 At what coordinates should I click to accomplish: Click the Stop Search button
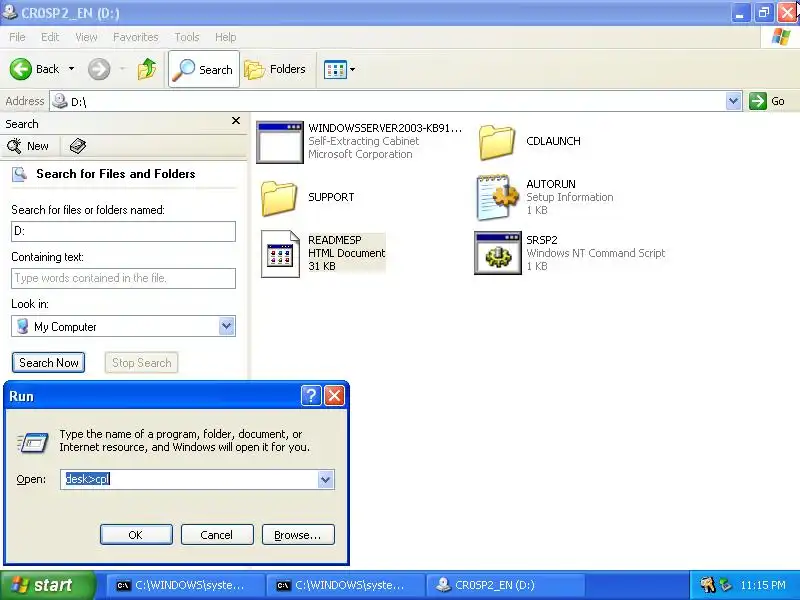tap(141, 363)
